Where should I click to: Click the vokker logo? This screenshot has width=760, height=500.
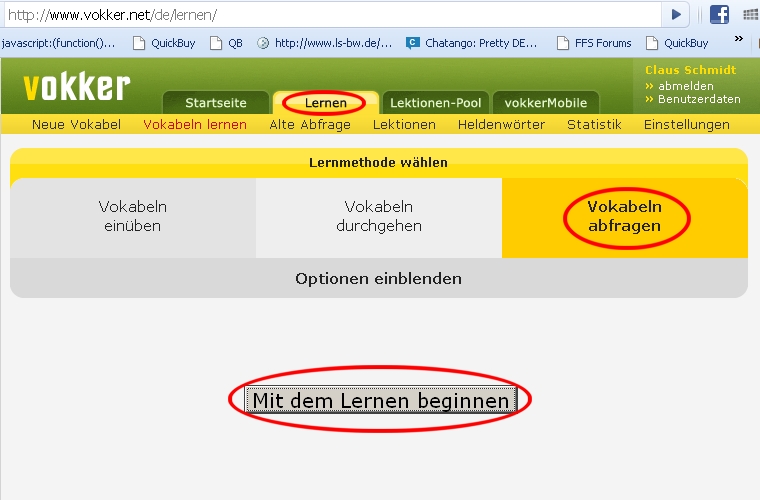pyautogui.click(x=77, y=87)
